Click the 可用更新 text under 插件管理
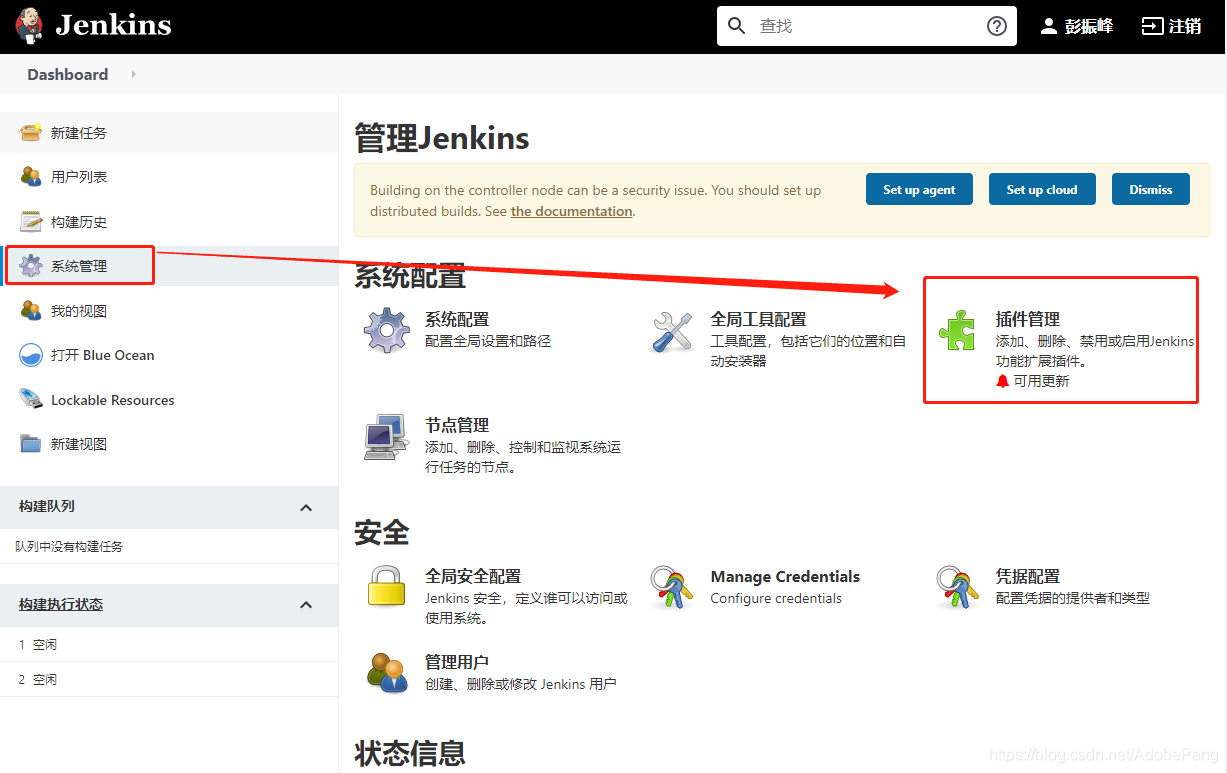1227x773 pixels. click(x=1041, y=381)
